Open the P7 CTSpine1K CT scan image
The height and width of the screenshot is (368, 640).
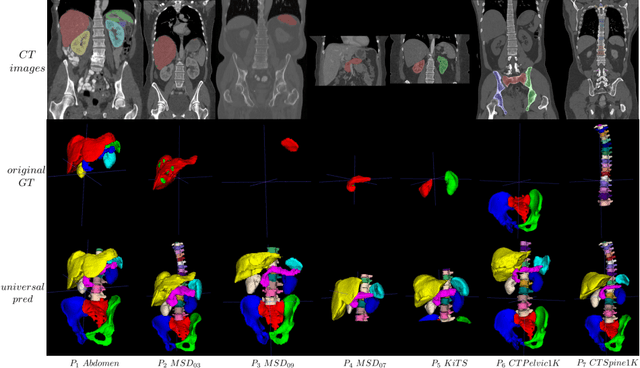point(601,59)
